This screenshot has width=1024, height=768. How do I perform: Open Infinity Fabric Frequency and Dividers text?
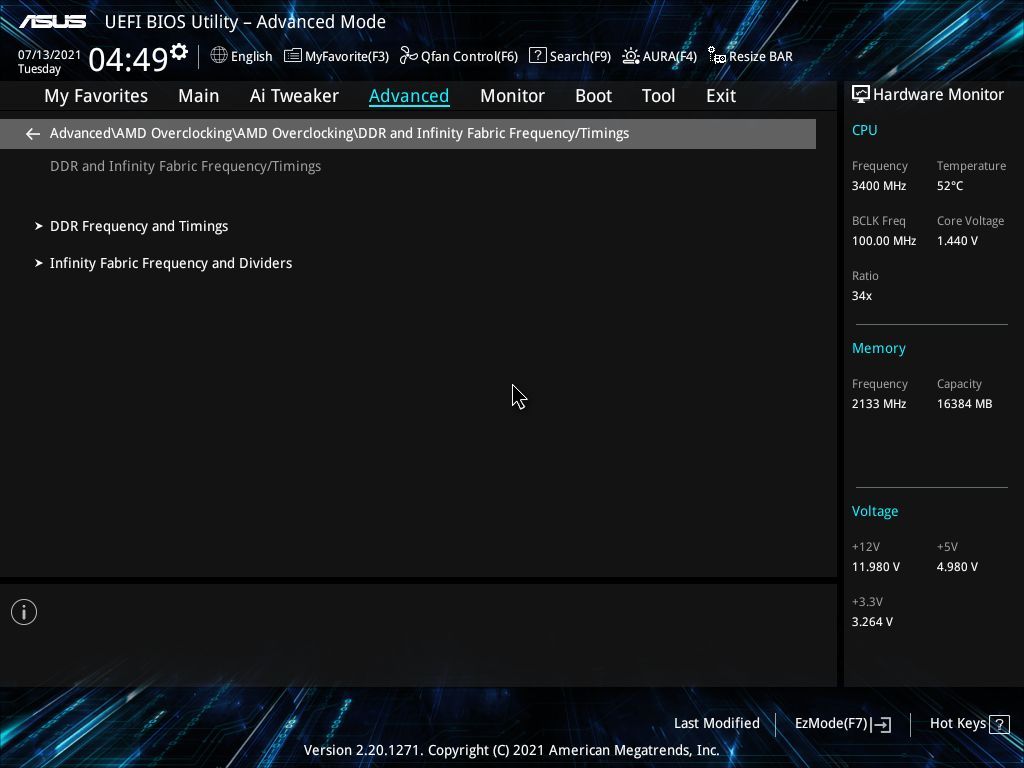tap(171, 263)
